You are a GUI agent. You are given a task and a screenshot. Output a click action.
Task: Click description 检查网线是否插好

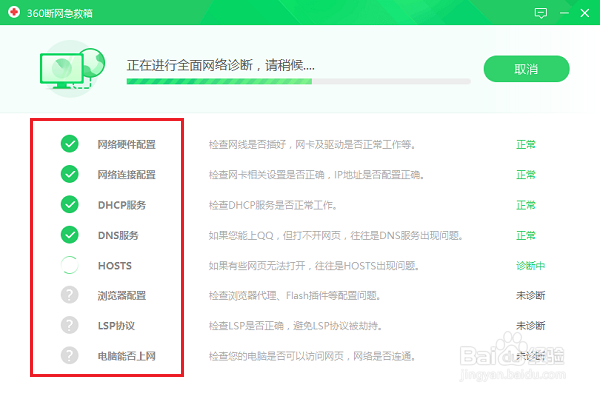click(312, 144)
